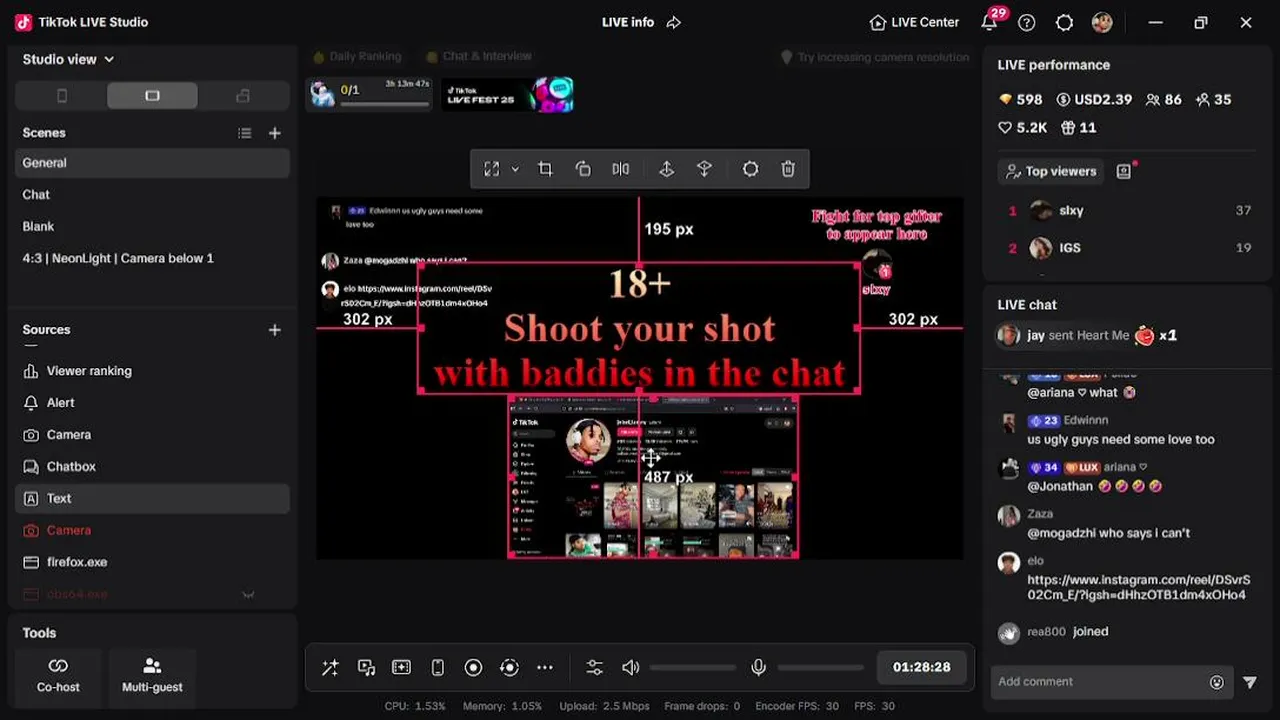Select the crop tool in source toolbar
The width and height of the screenshot is (1280, 720).
[545, 169]
